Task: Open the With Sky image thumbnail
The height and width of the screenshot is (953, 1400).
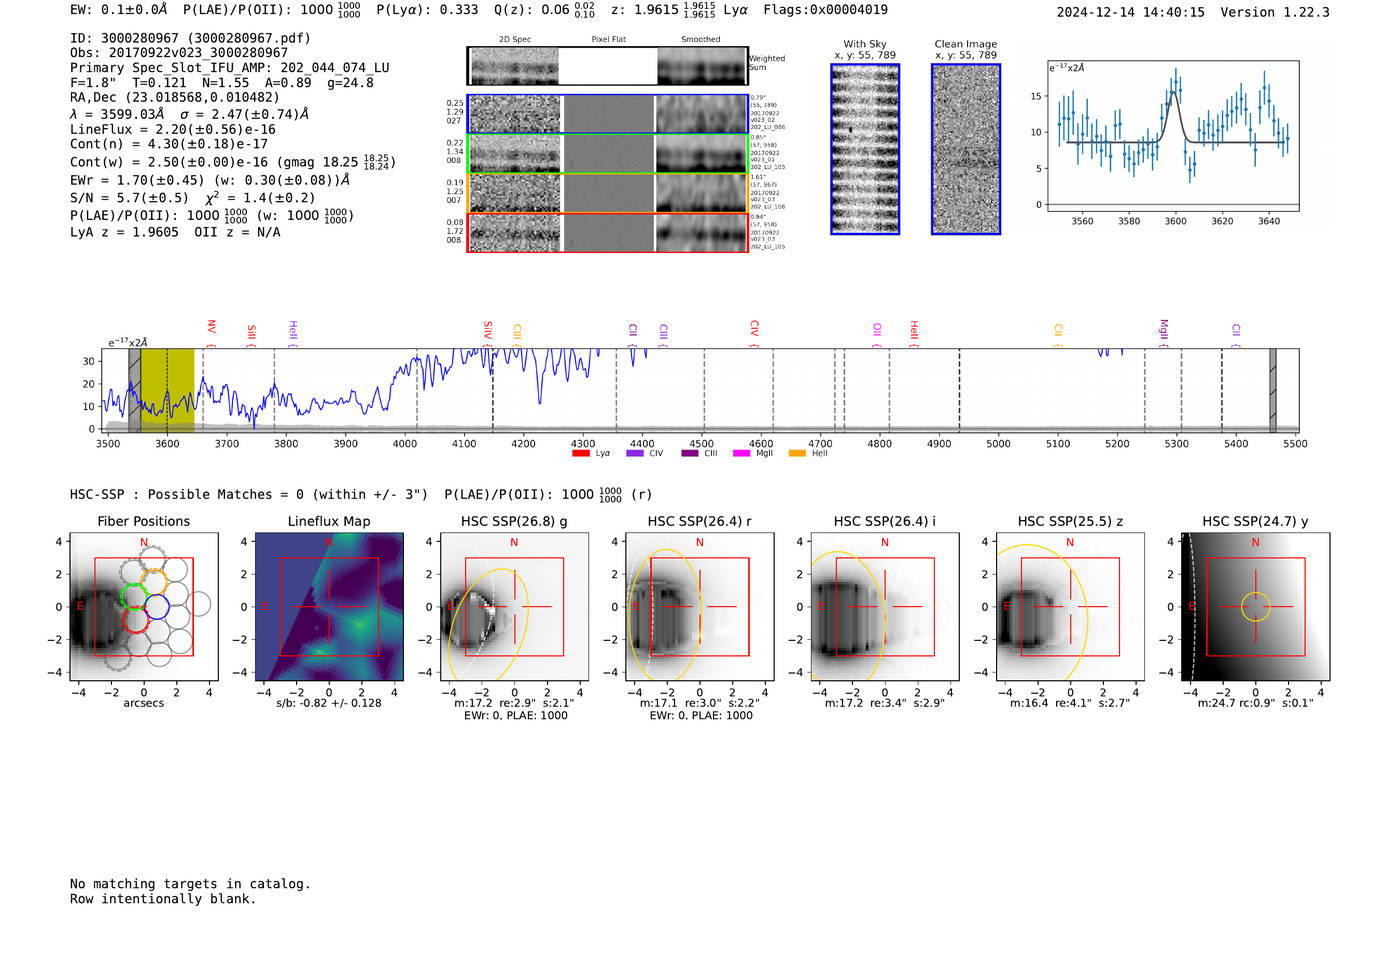Action: coord(865,149)
